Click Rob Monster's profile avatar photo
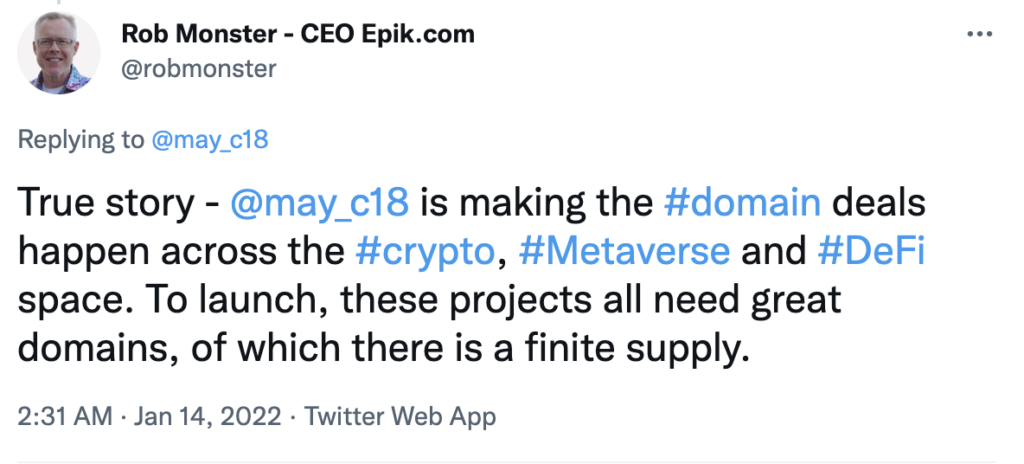Image resolution: width=1024 pixels, height=464 pixels. click(x=60, y=53)
